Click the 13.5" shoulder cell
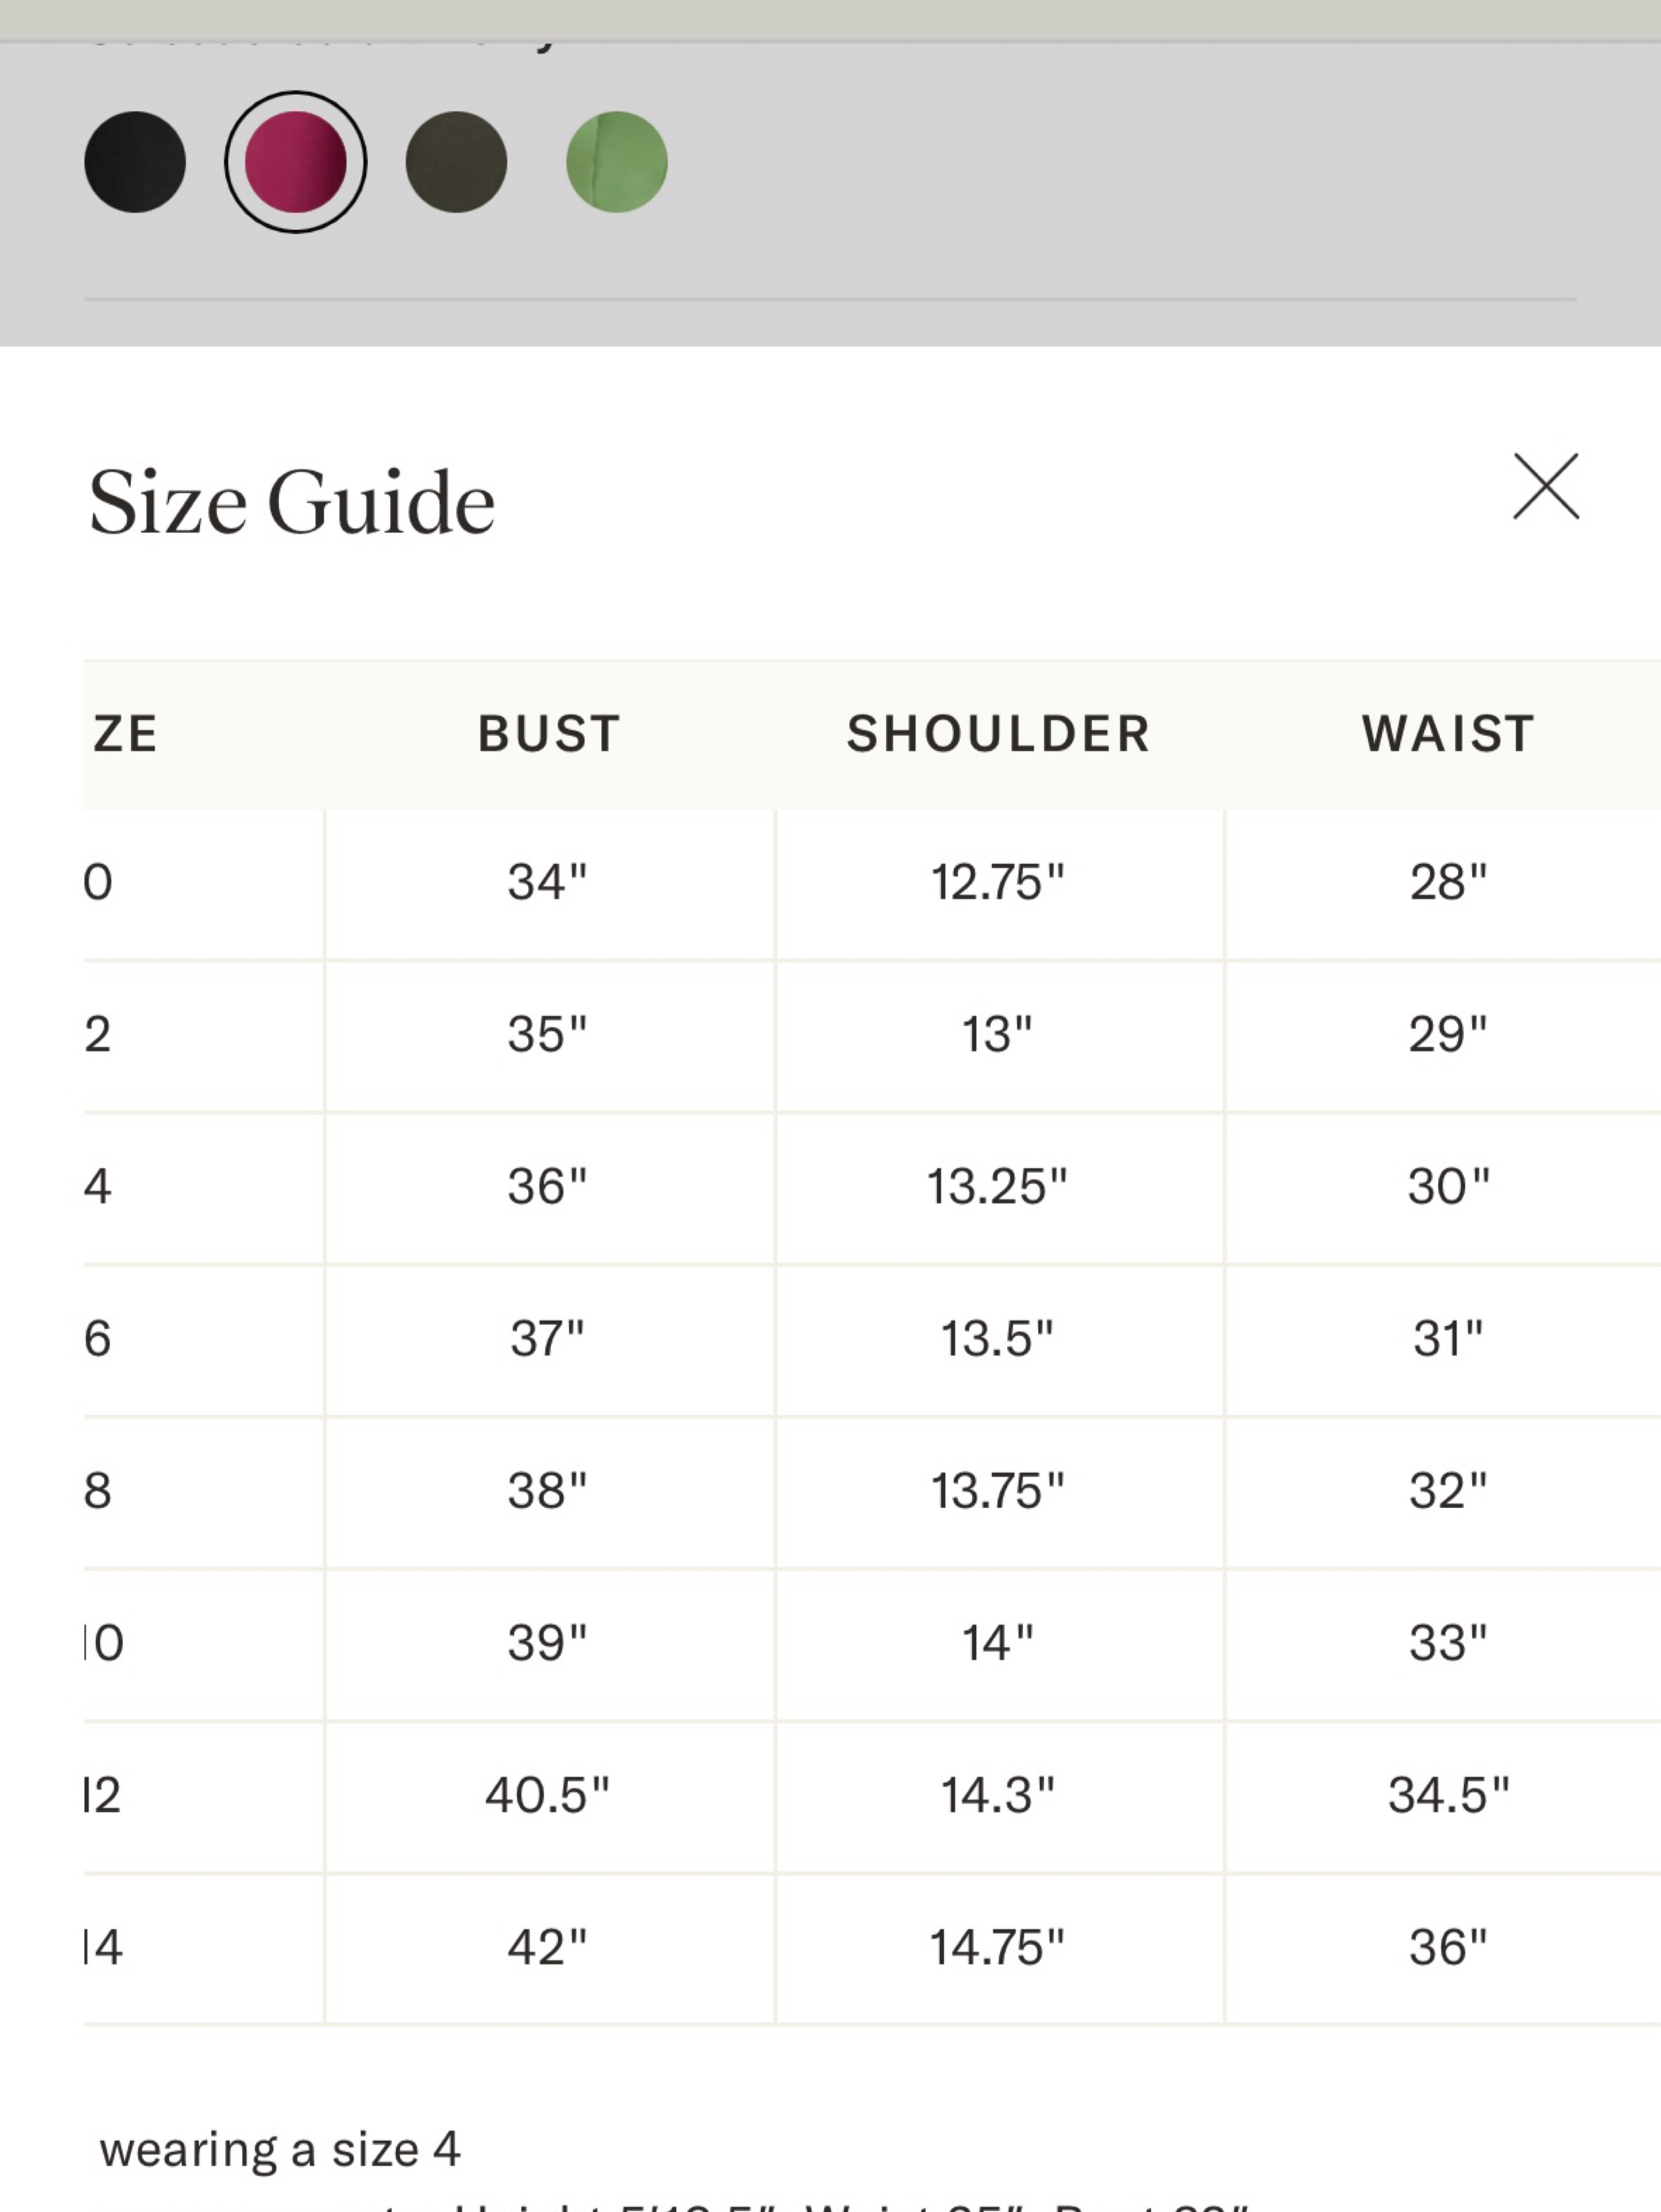Image resolution: width=1661 pixels, height=2212 pixels. 998,1339
